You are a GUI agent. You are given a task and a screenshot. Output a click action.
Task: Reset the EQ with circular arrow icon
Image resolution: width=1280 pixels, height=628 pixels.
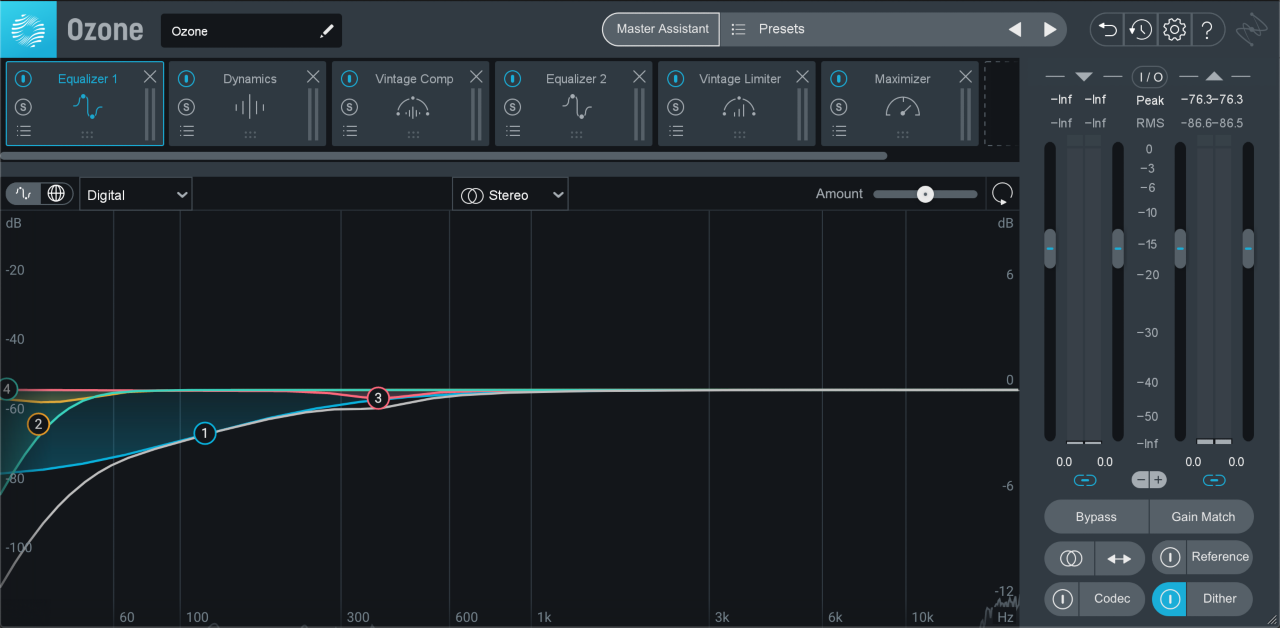tap(1001, 194)
